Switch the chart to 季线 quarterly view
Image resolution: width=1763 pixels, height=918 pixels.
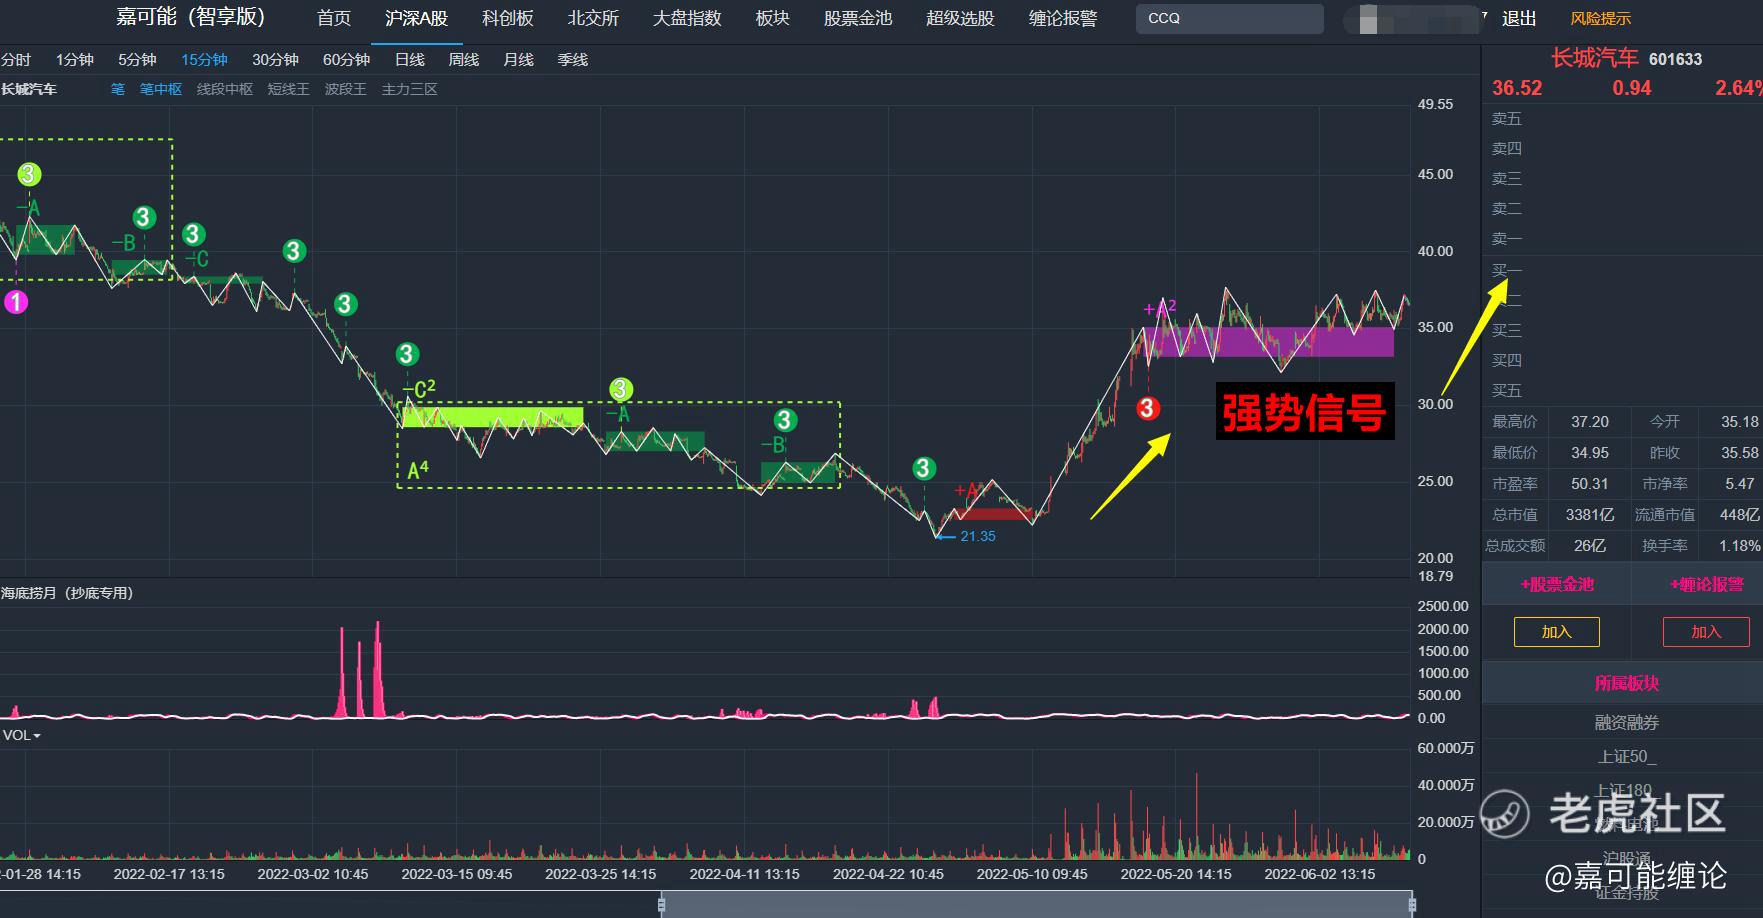[573, 60]
